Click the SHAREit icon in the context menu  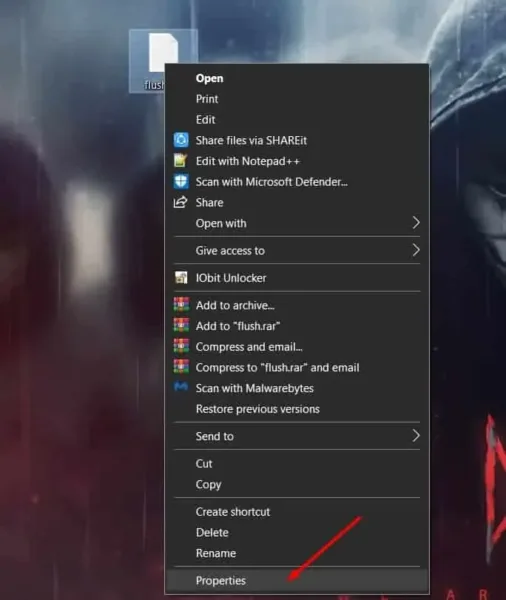[x=181, y=140]
